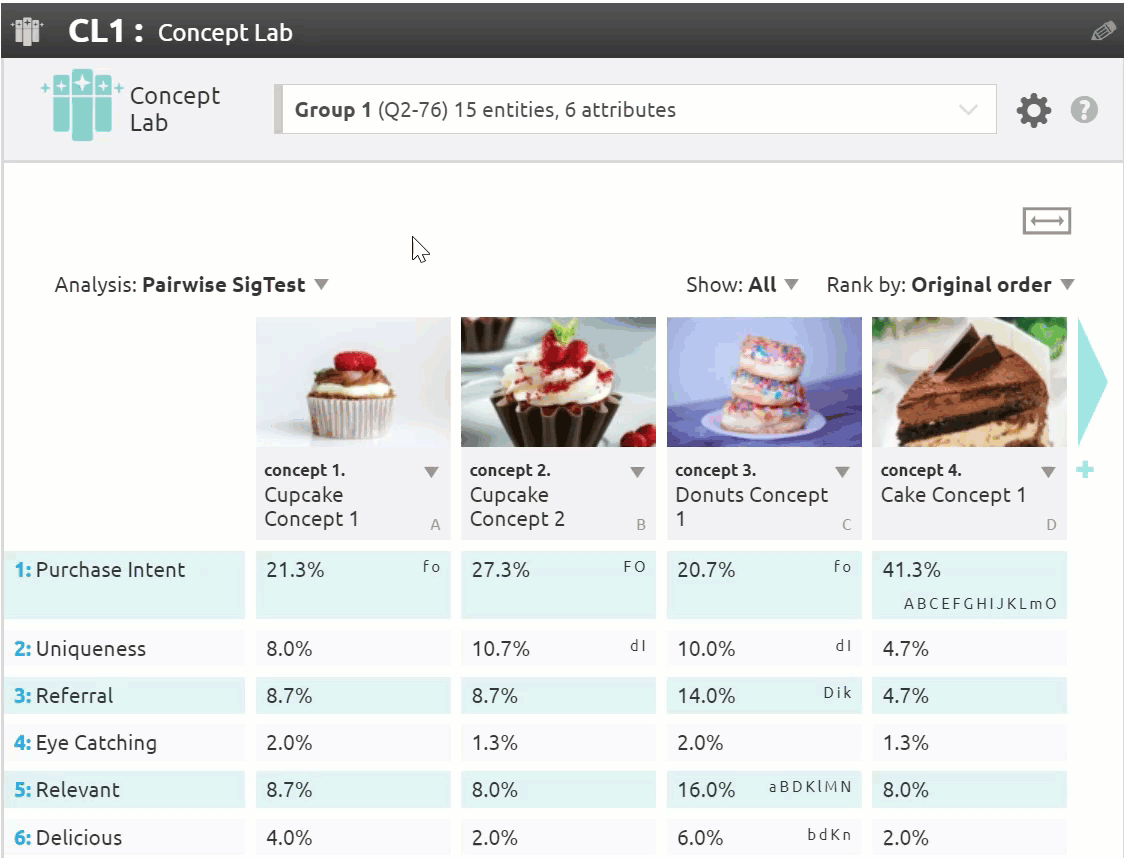1124x858 pixels.
Task: Click the fit-width double arrow icon
Action: 1046,220
